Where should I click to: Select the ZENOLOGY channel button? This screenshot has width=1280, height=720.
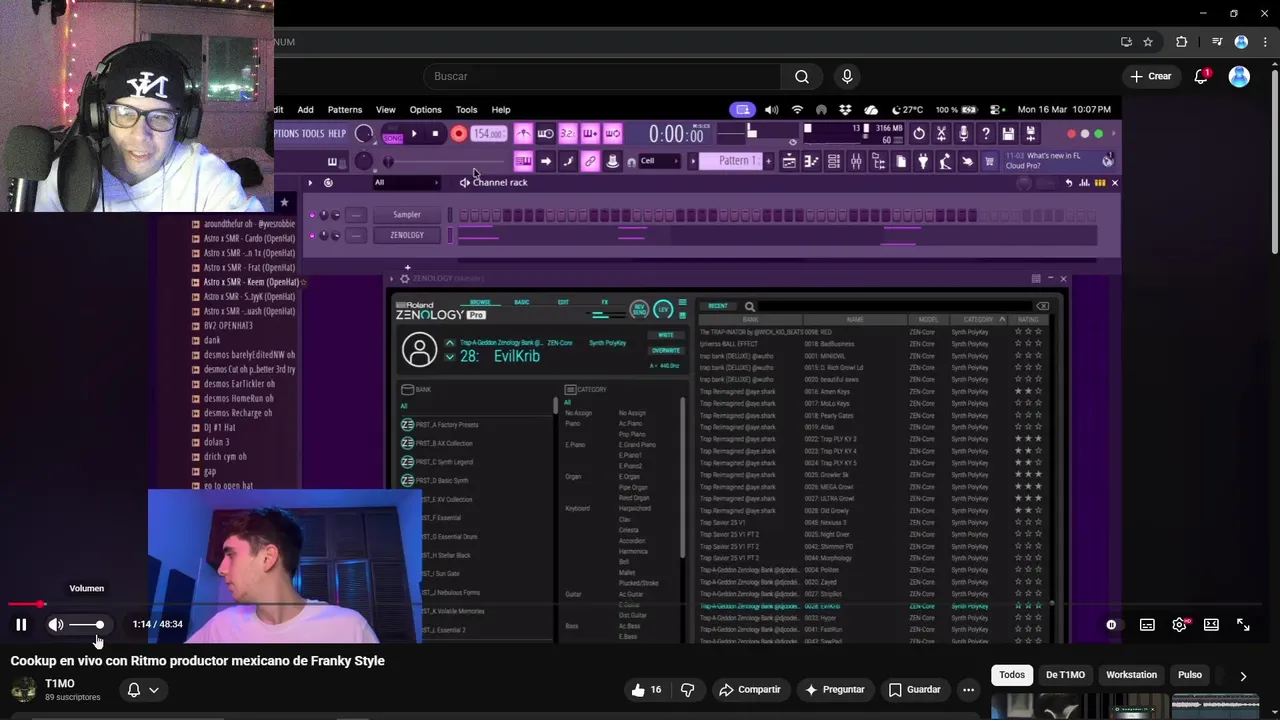pyautogui.click(x=407, y=236)
